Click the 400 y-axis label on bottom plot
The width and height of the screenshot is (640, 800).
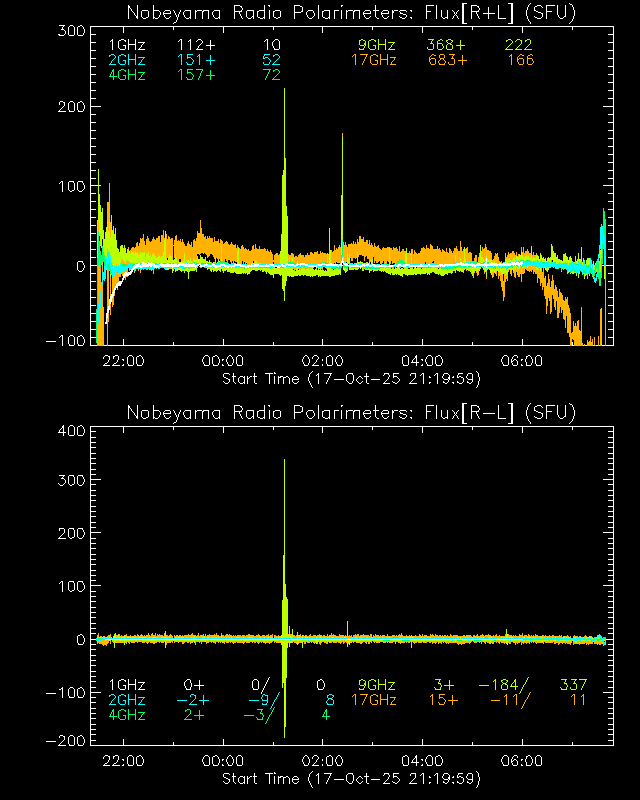(x=68, y=432)
